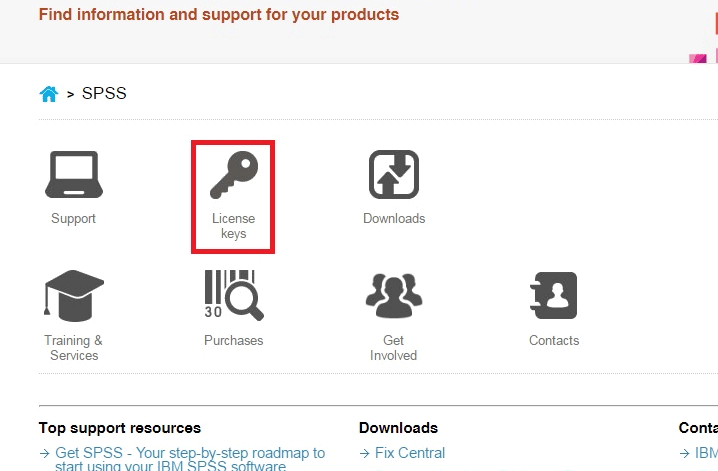Click the Get Involved text label
Image resolution: width=718 pixels, height=471 pixels.
pyautogui.click(x=393, y=348)
